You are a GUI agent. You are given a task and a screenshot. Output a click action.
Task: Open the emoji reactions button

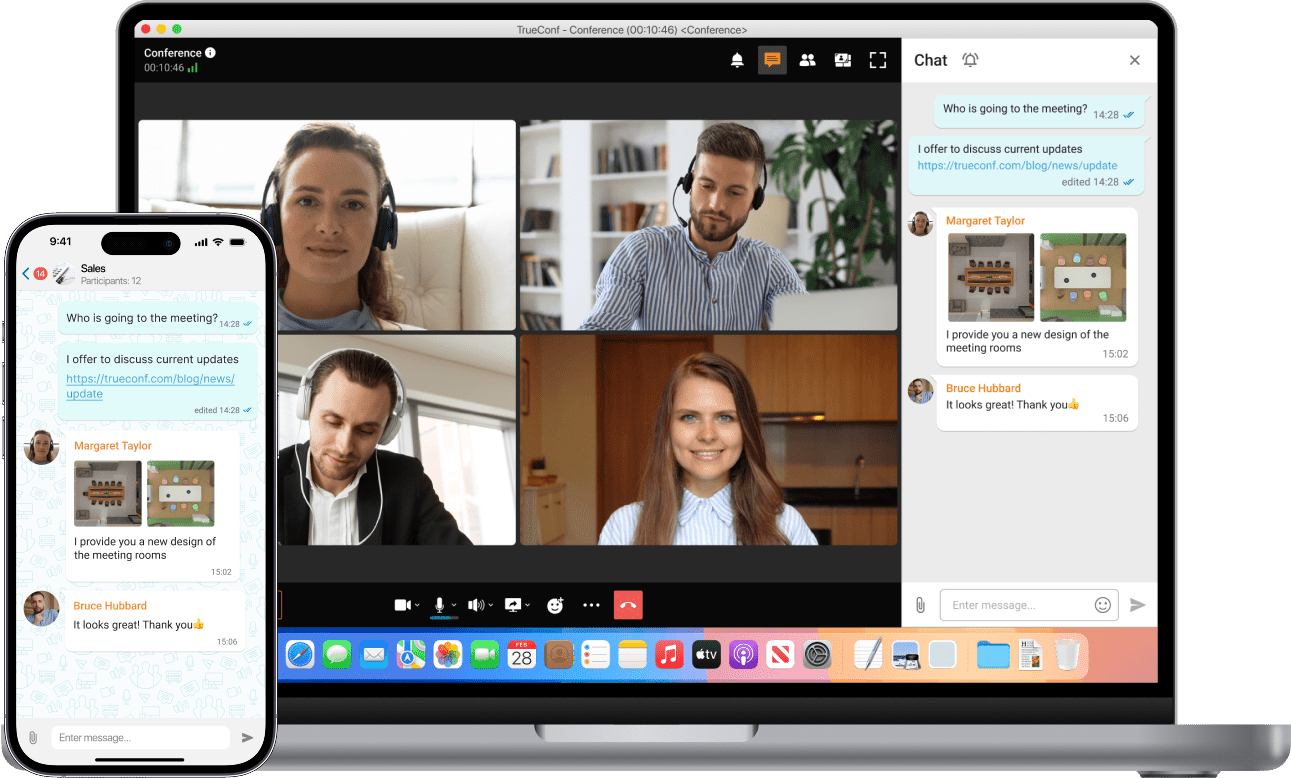[555, 605]
